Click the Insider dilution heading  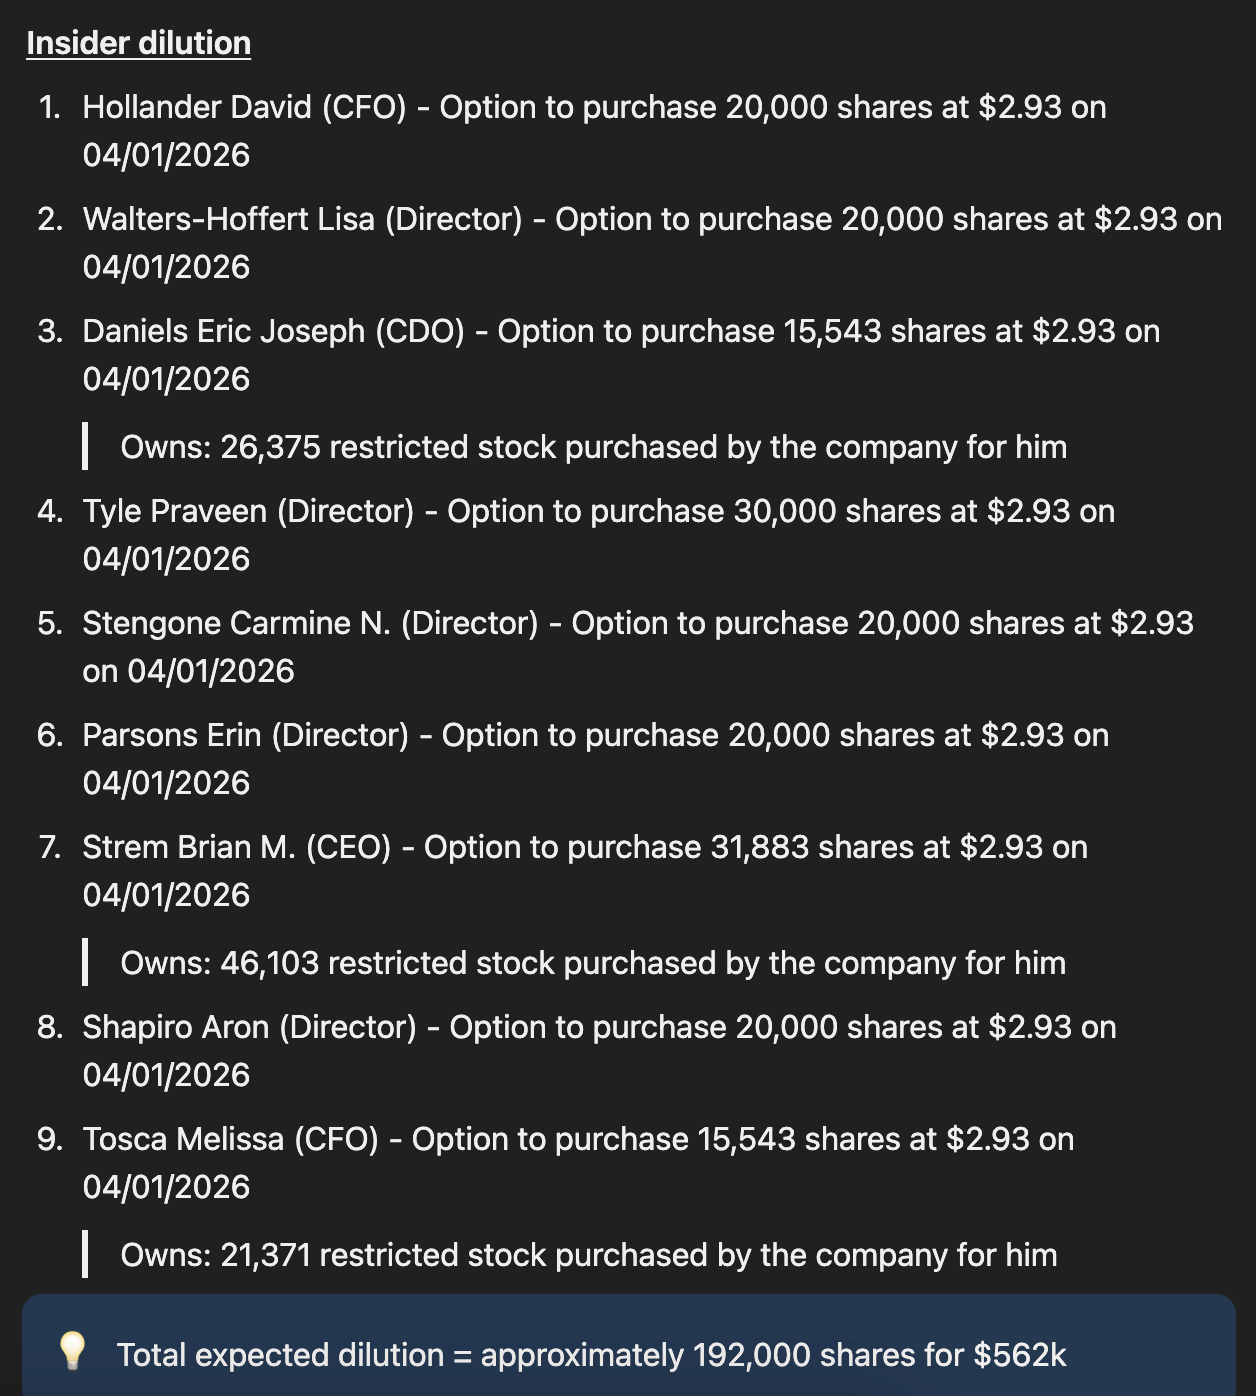138,43
